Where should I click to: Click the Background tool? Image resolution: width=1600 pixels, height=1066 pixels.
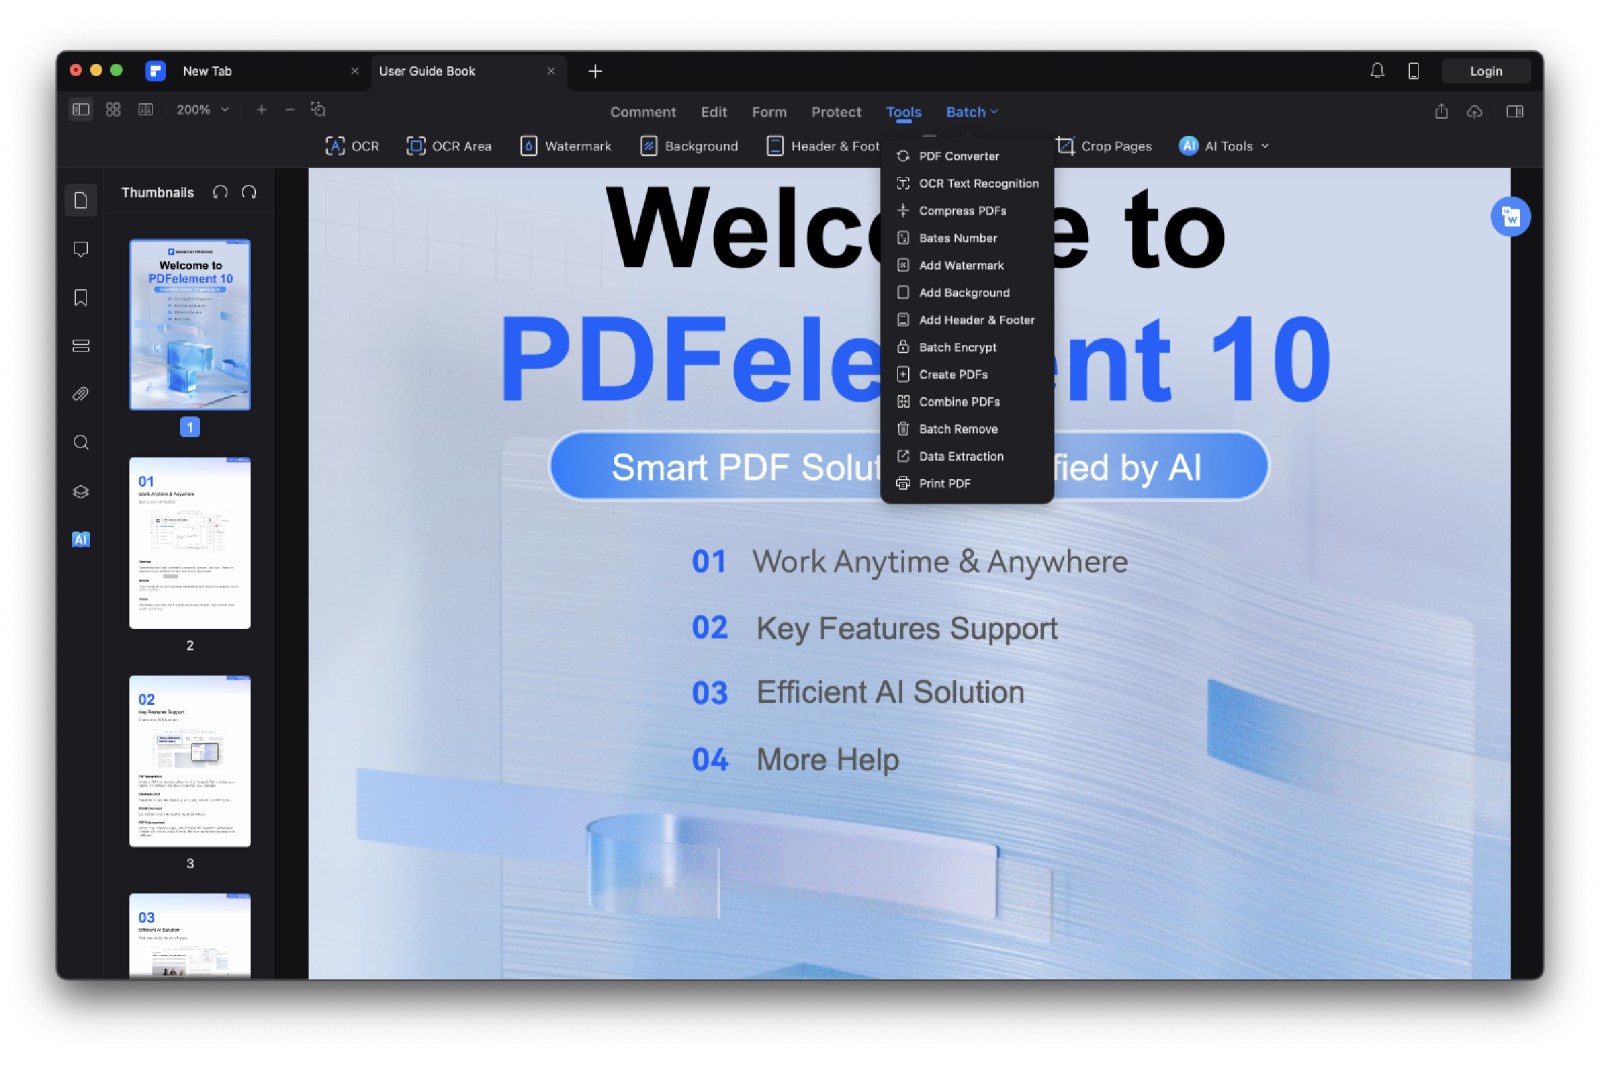click(689, 146)
